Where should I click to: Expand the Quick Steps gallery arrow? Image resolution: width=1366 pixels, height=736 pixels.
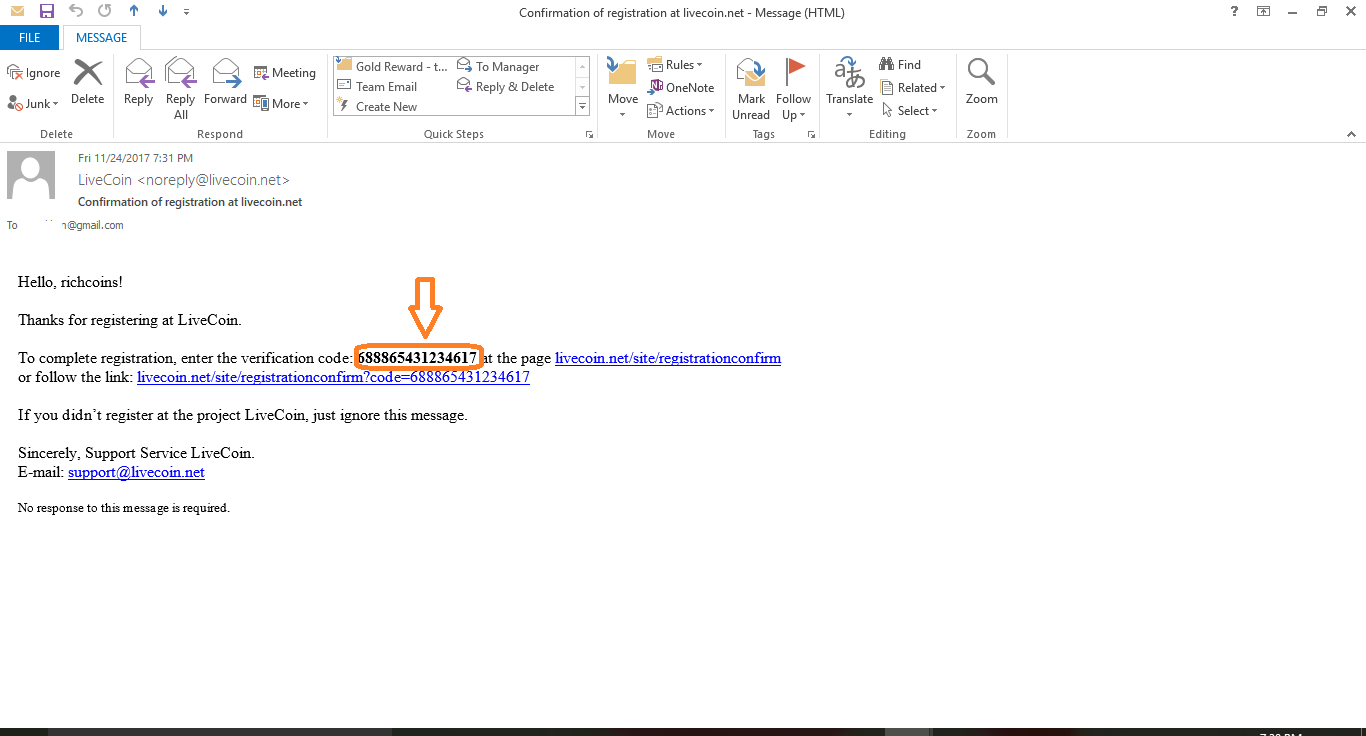(582, 105)
